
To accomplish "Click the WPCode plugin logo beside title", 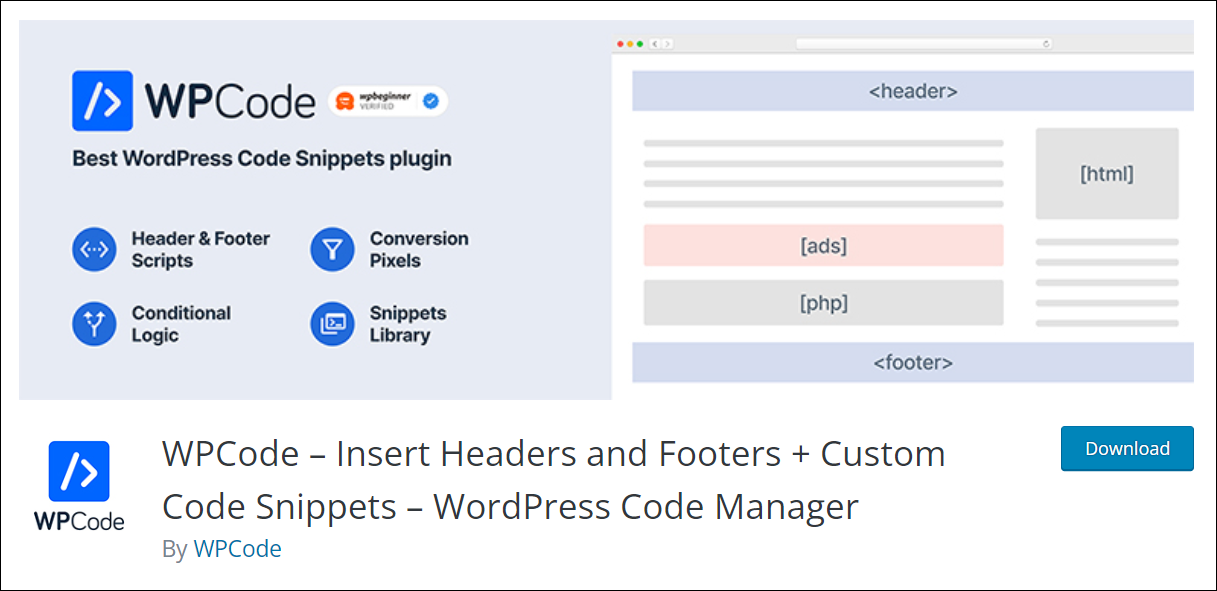I will pos(79,486).
